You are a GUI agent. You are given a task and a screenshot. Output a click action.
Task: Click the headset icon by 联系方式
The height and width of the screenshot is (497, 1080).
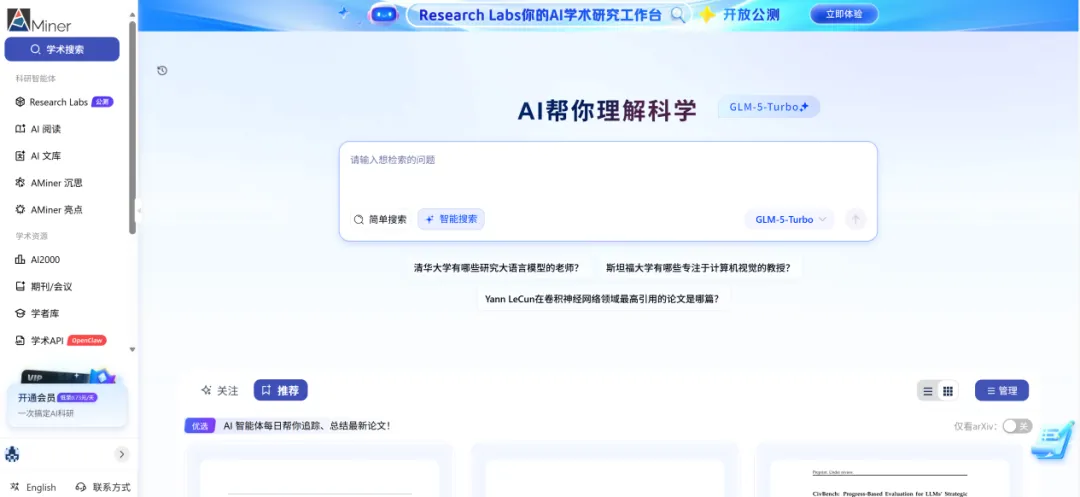(81, 487)
